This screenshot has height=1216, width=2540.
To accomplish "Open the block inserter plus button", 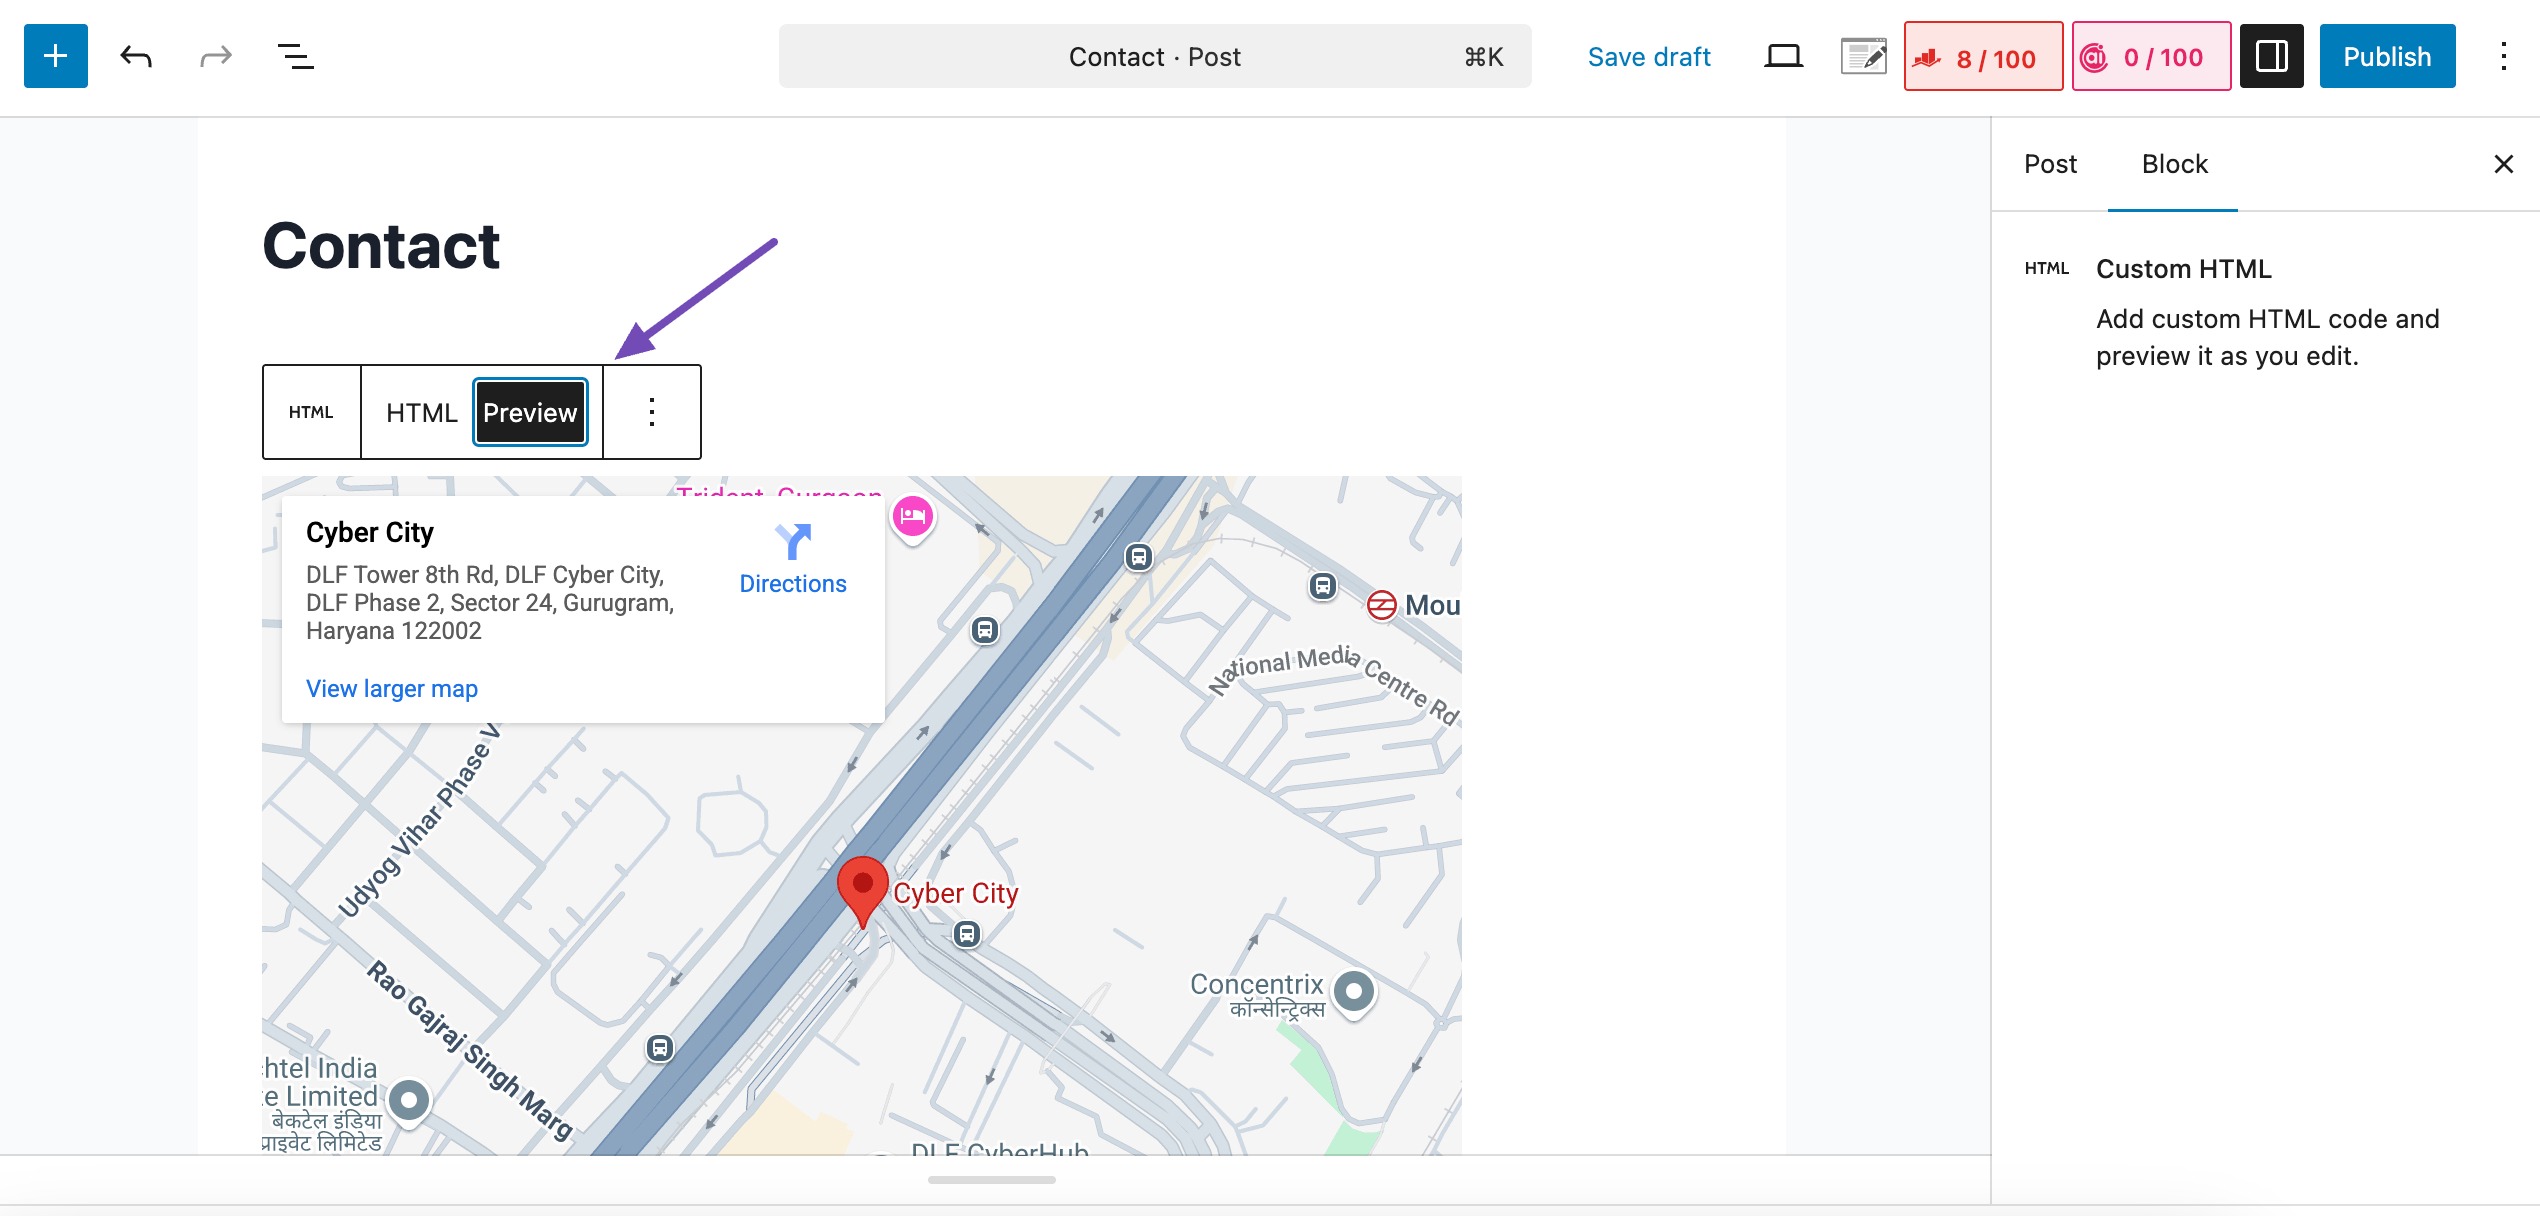I will pyautogui.click(x=56, y=56).
